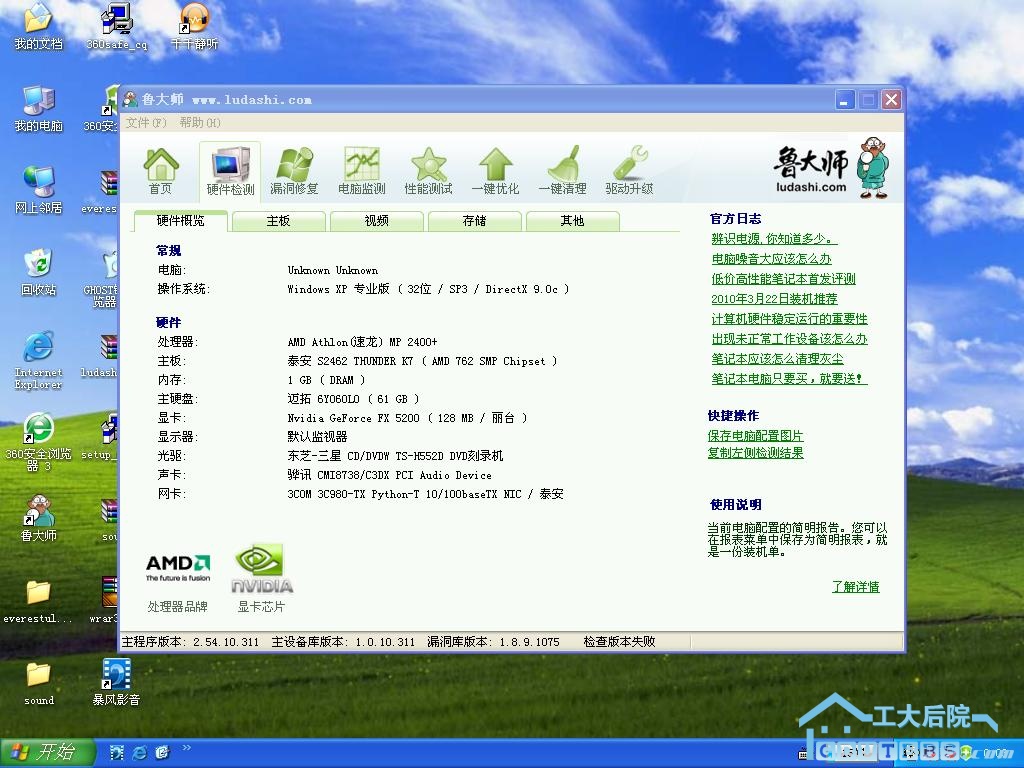Select the 其他 tab

[572, 221]
